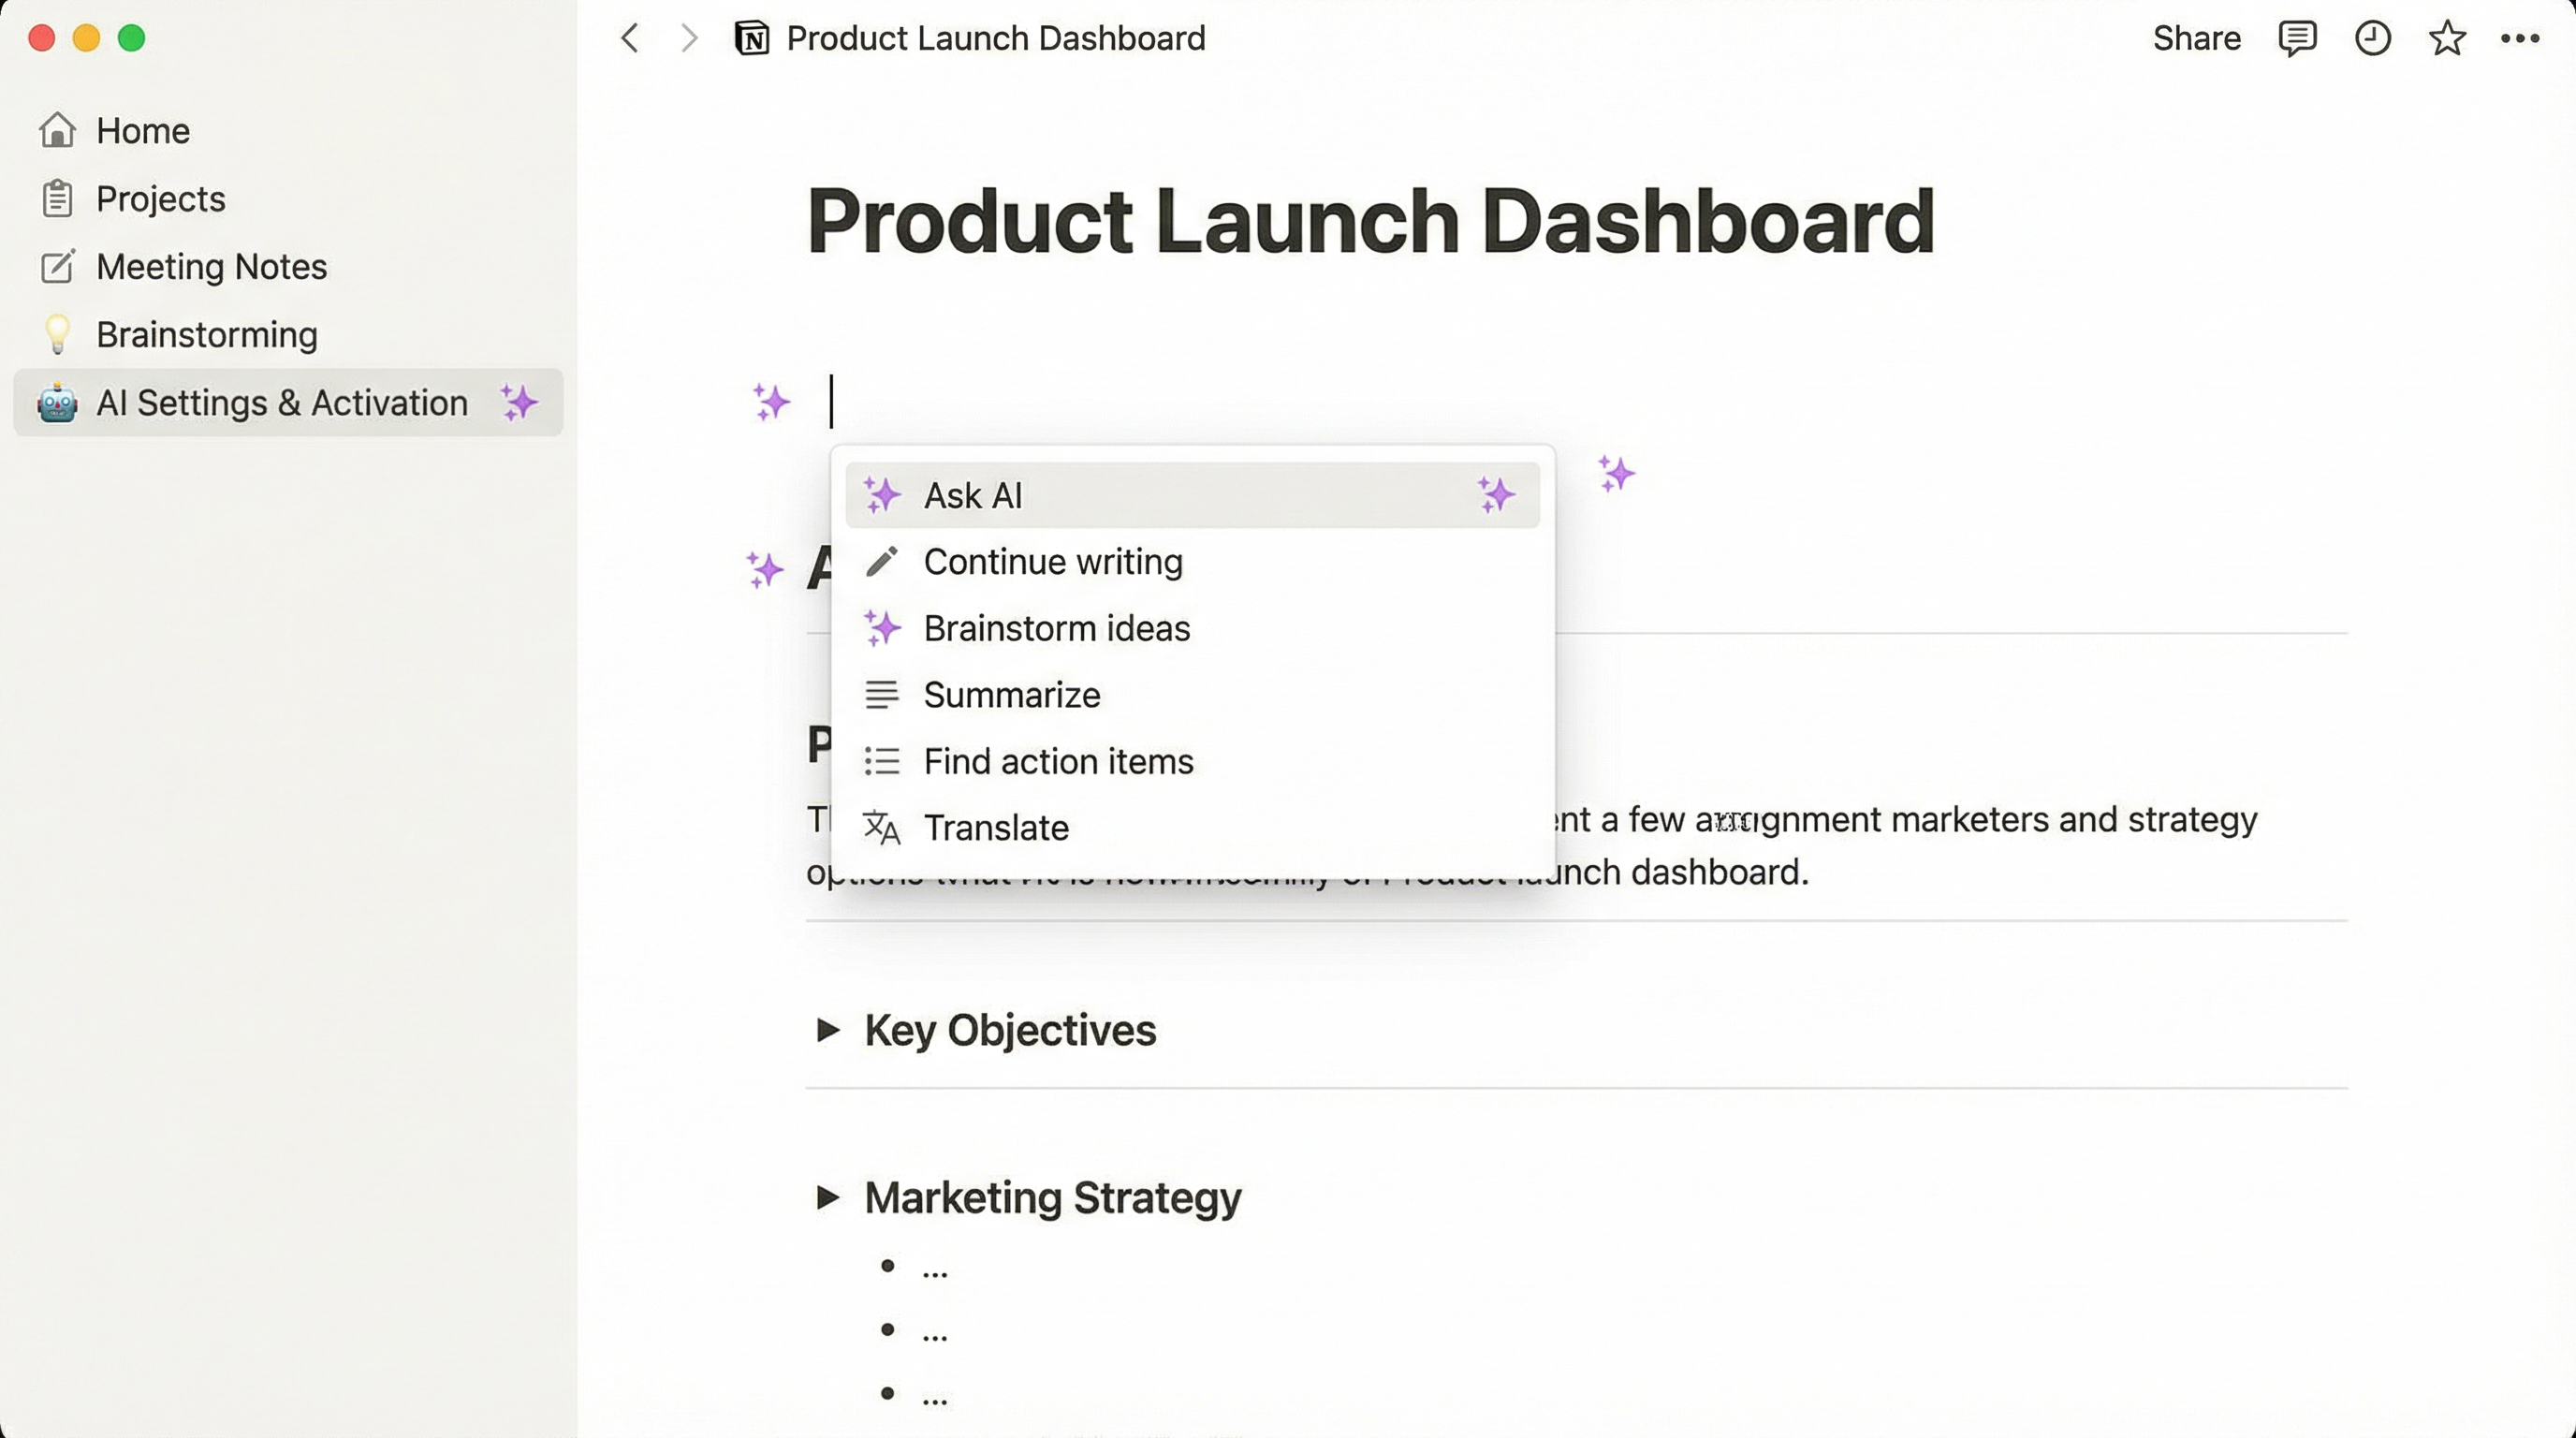The width and height of the screenshot is (2576, 1438).
Task: Open page history via the clock icon
Action: pyautogui.click(x=2372, y=38)
